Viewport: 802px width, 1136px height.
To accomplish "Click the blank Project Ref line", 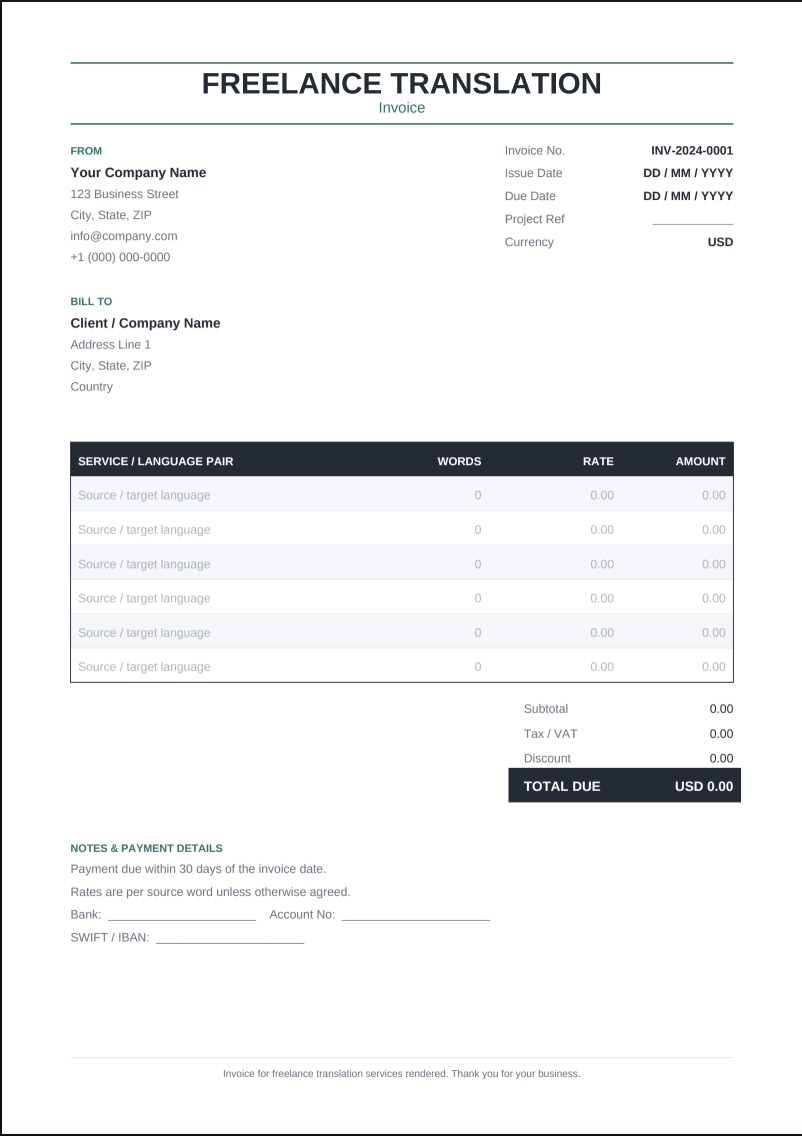I will (x=693, y=220).
